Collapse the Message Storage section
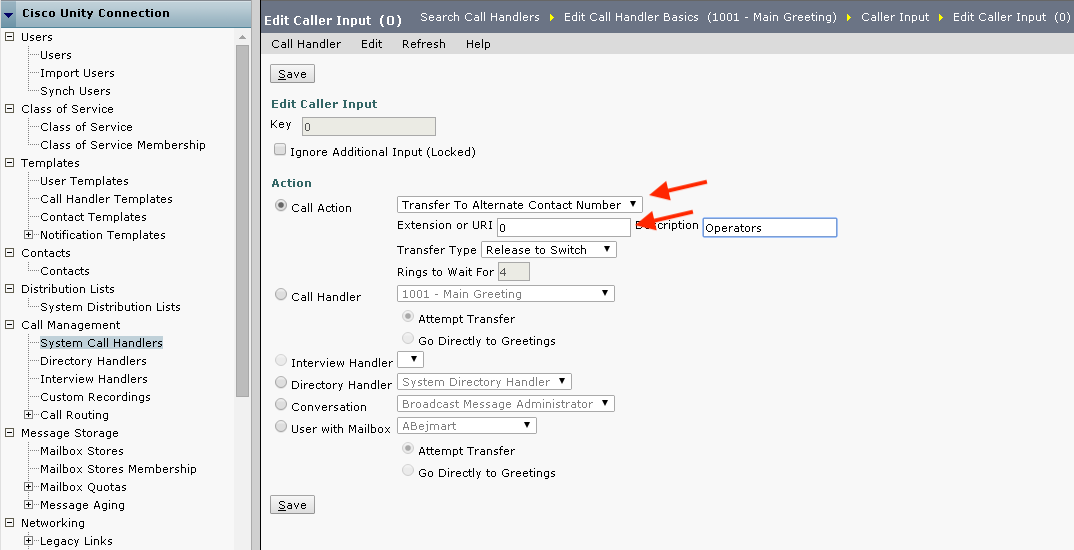The width and height of the screenshot is (1074, 550). 10,432
